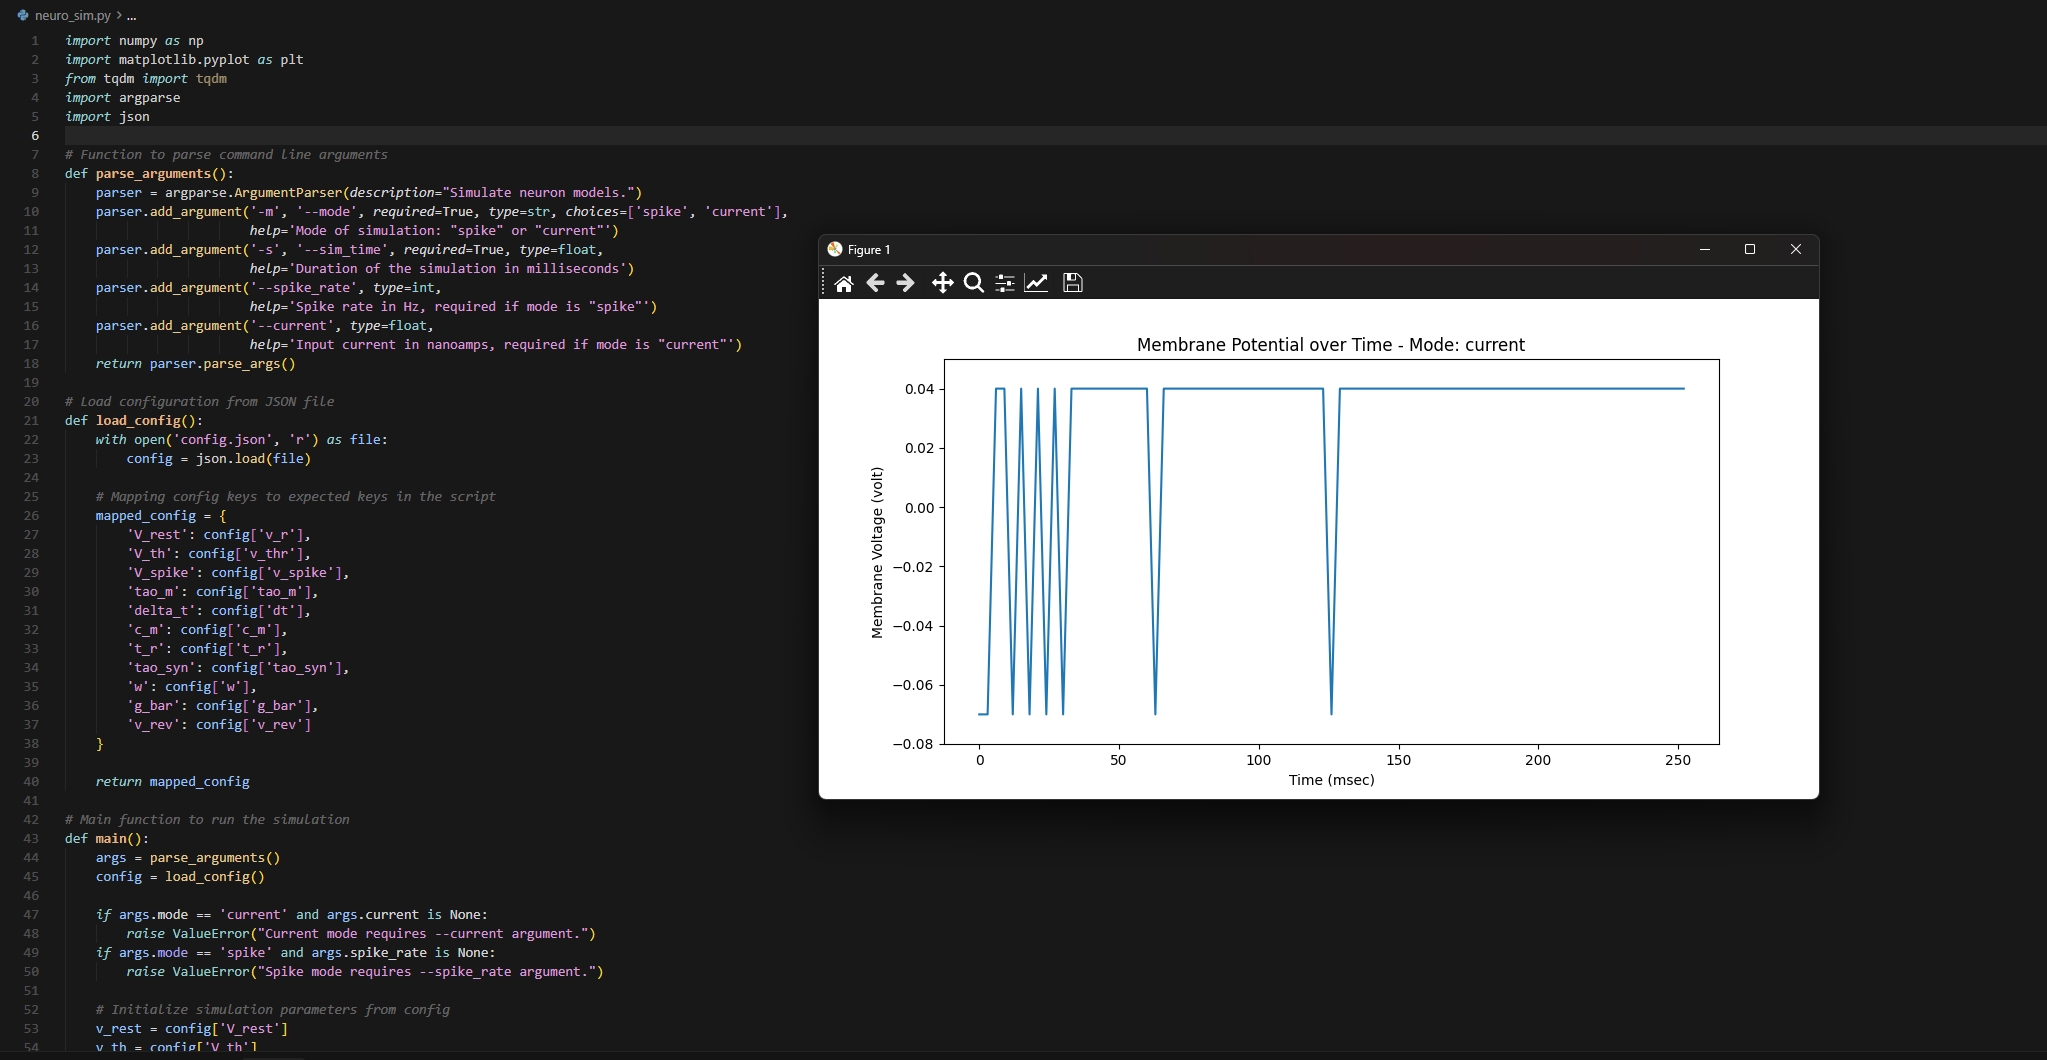Maximize the Figure 1 window
This screenshot has height=1060, width=2047.
[1750, 249]
